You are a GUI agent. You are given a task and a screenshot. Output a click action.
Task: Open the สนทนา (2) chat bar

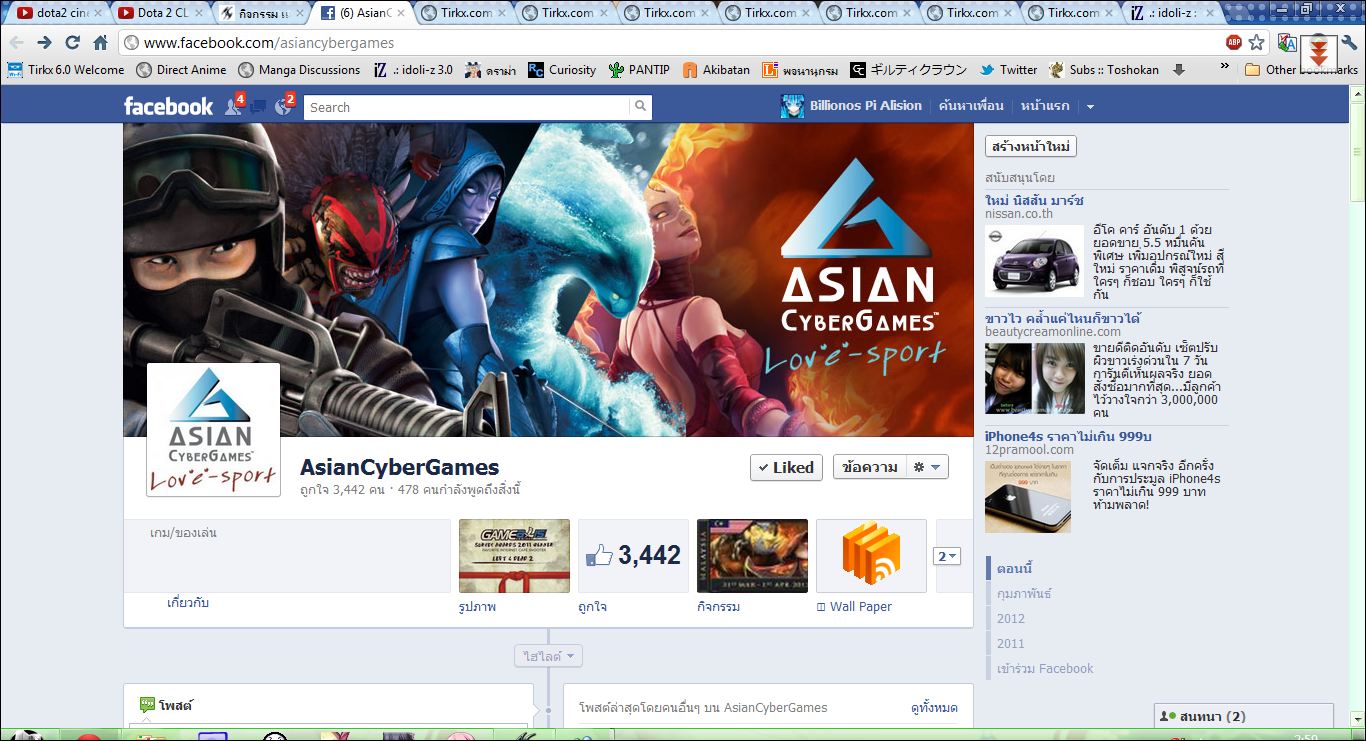[x=1244, y=716]
